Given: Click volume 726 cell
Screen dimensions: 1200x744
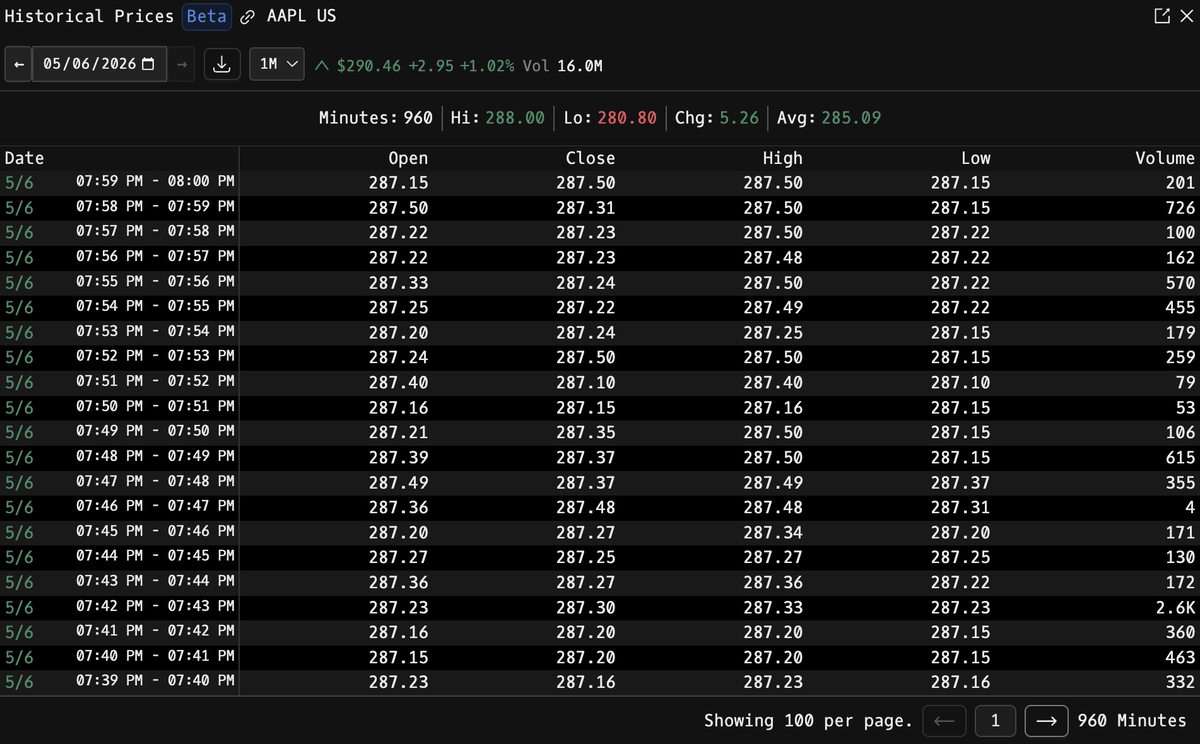Looking at the screenshot, I should (x=1180, y=208).
